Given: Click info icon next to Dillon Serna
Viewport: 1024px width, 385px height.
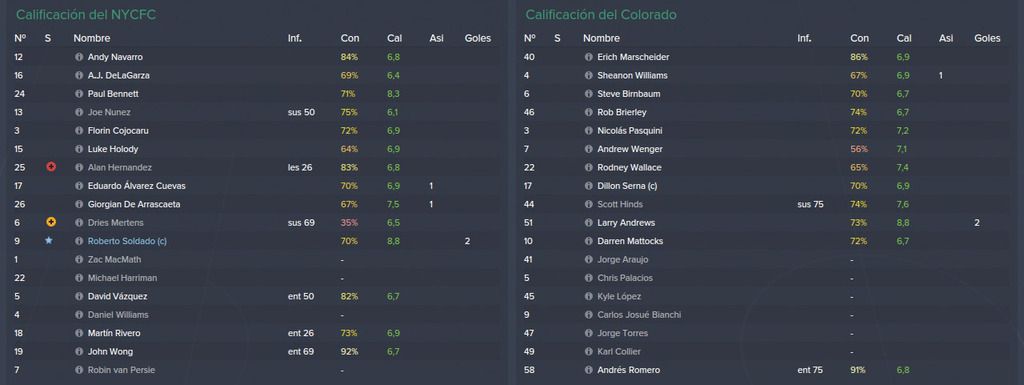Looking at the screenshot, I should 588,186.
